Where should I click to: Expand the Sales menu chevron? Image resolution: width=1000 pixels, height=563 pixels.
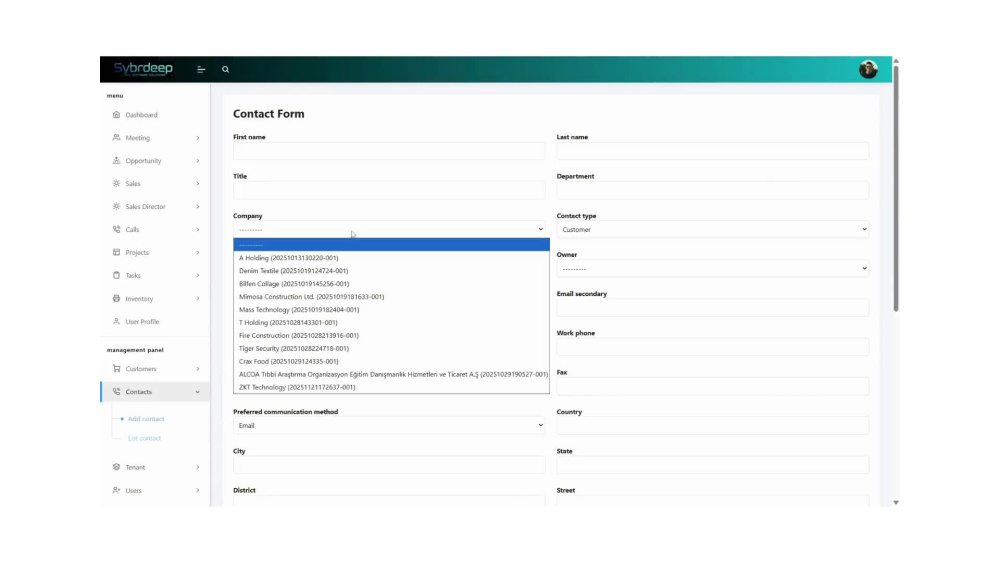[x=198, y=184]
